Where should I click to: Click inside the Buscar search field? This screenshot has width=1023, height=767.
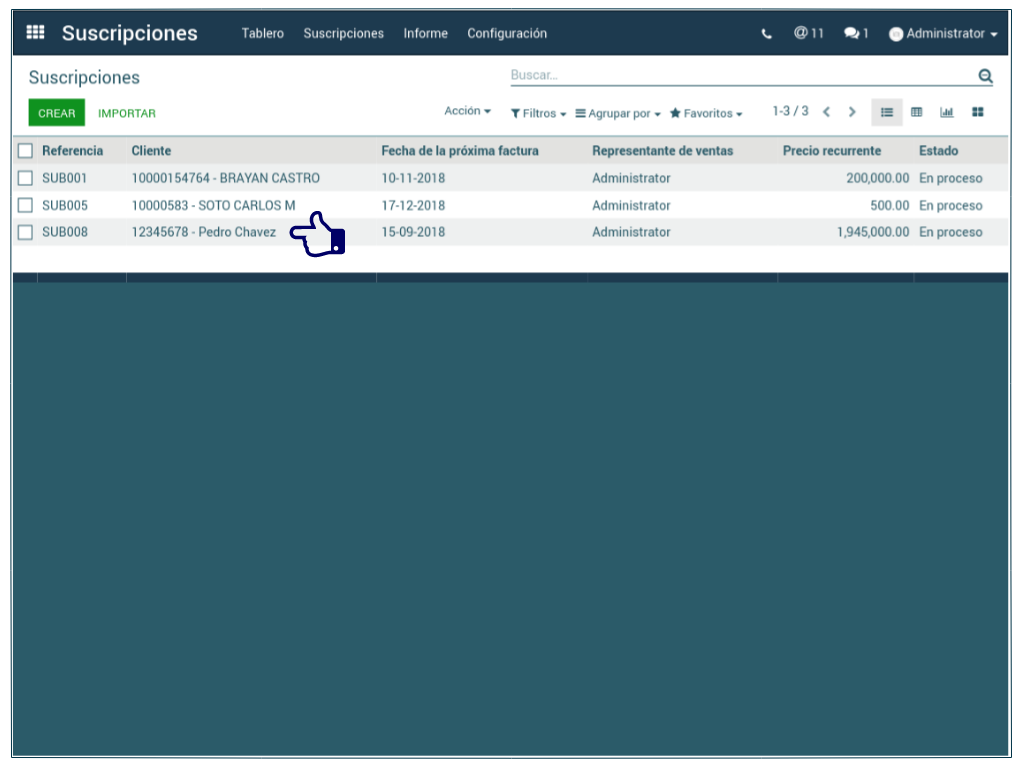pyautogui.click(x=740, y=76)
